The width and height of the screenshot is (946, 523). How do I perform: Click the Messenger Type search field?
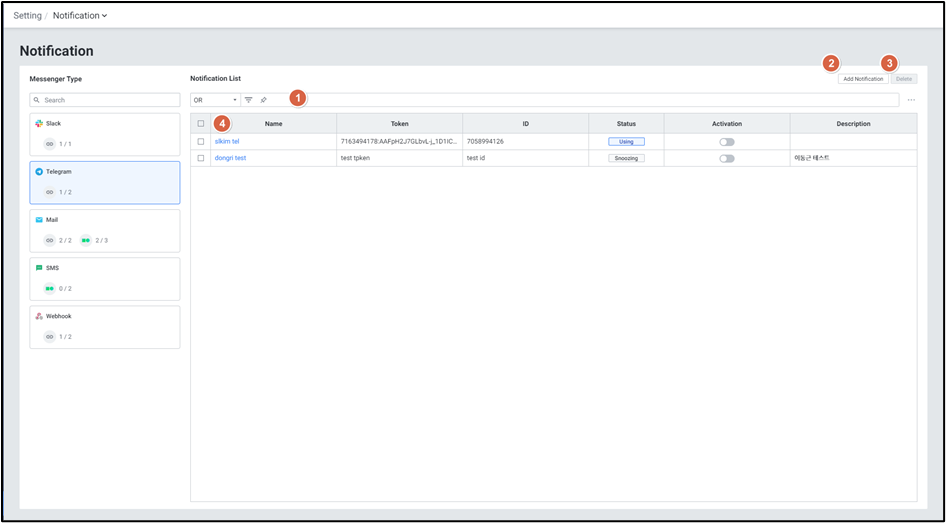pyautogui.click(x=105, y=100)
